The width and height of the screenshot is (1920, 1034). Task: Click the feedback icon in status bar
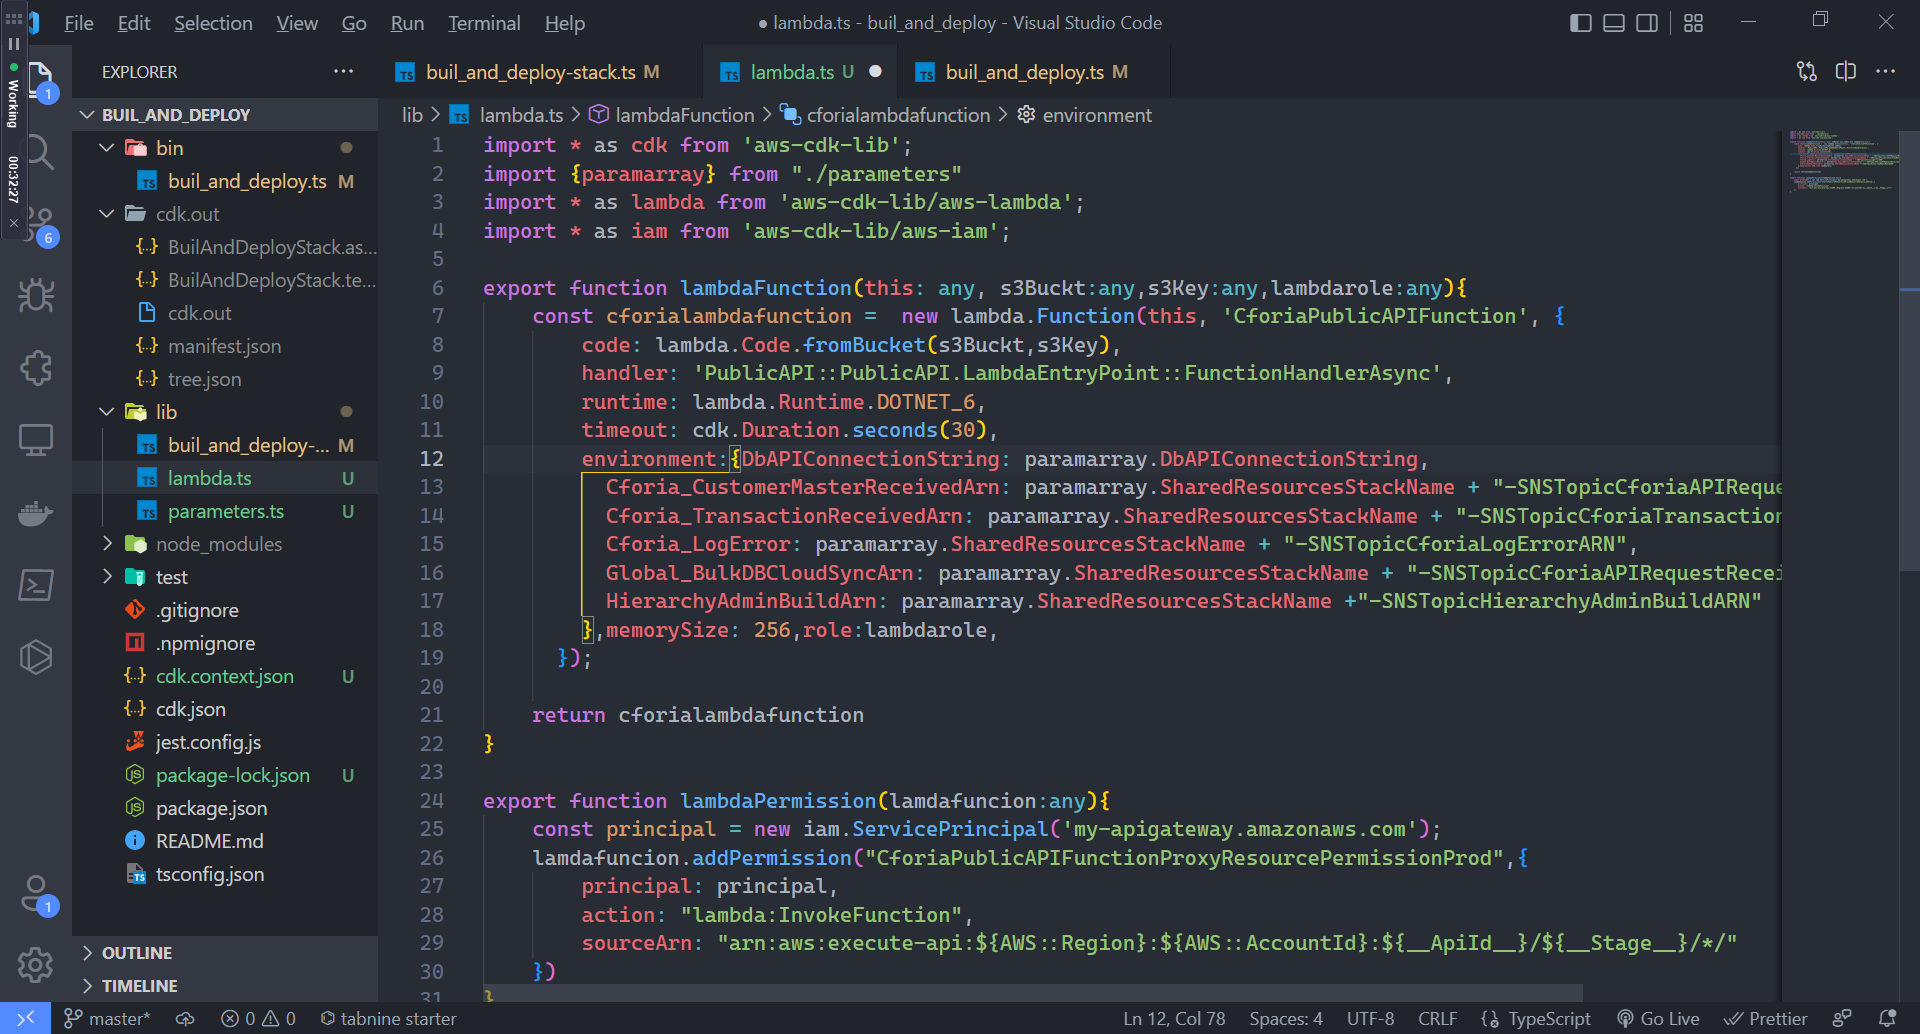pyautogui.click(x=1842, y=1018)
